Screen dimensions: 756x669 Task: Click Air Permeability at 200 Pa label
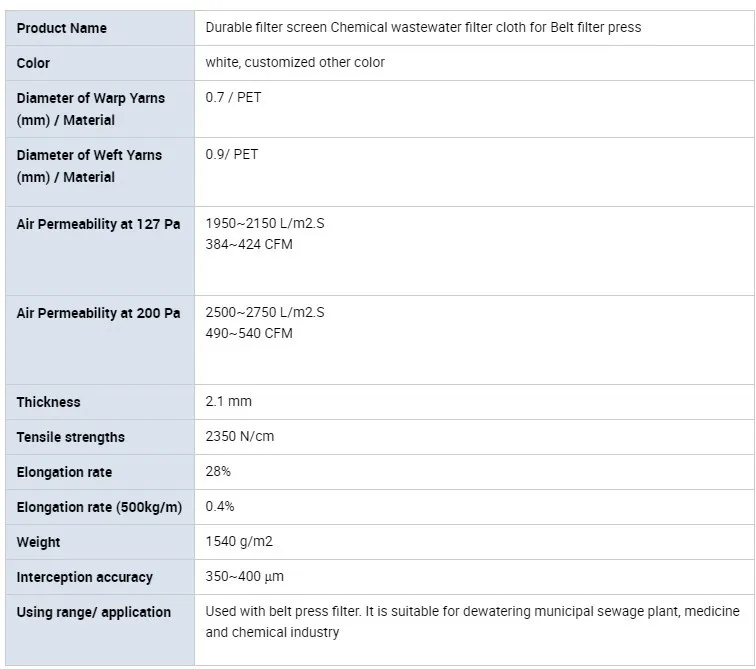[98, 313]
